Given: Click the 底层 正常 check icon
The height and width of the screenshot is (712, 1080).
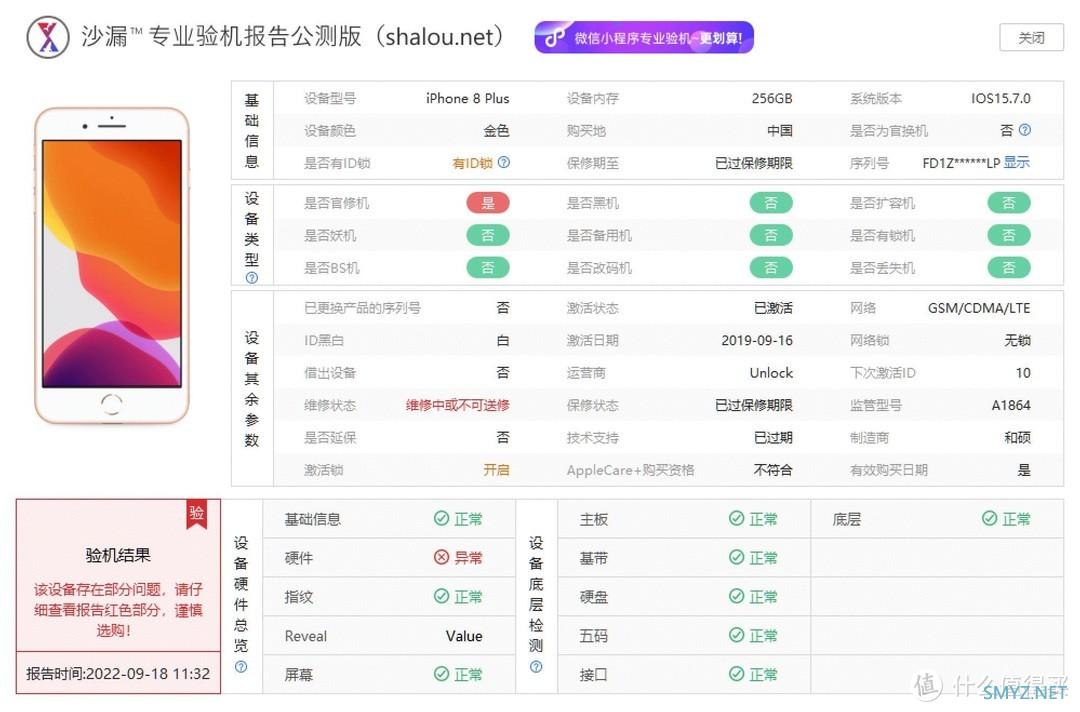Looking at the screenshot, I should point(989,519).
